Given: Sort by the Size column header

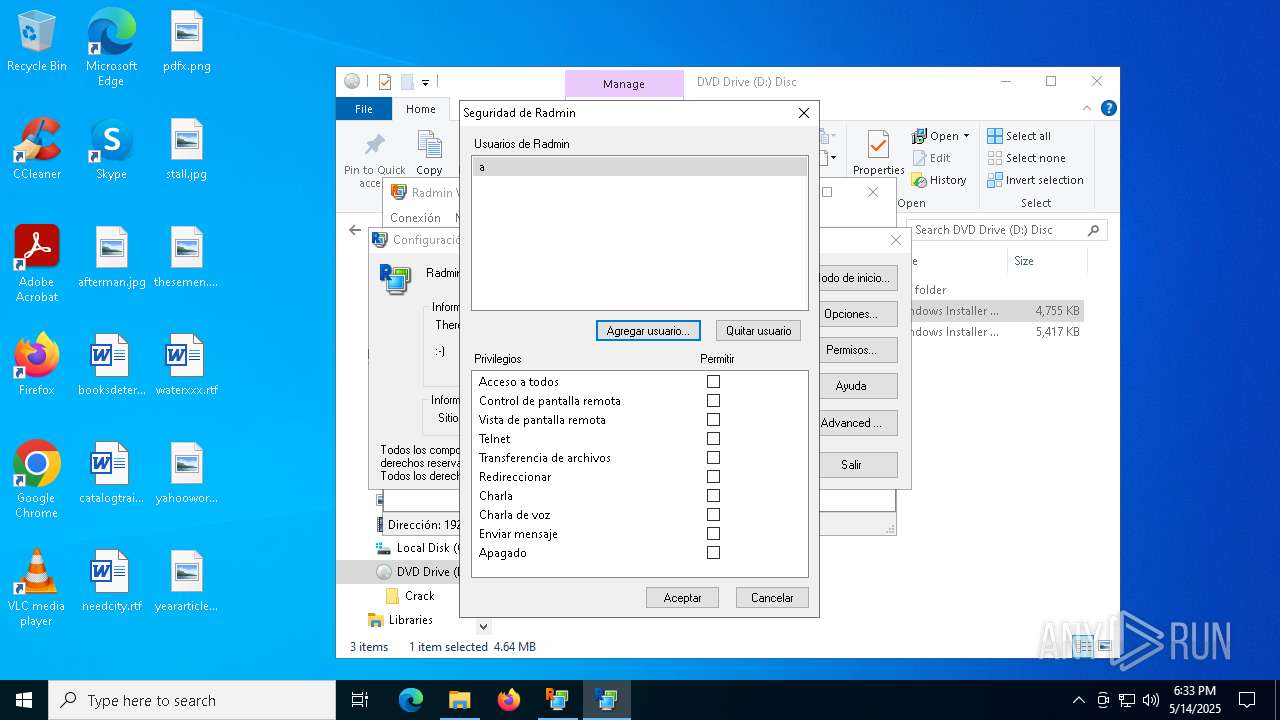Looking at the screenshot, I should pyautogui.click(x=1046, y=261).
